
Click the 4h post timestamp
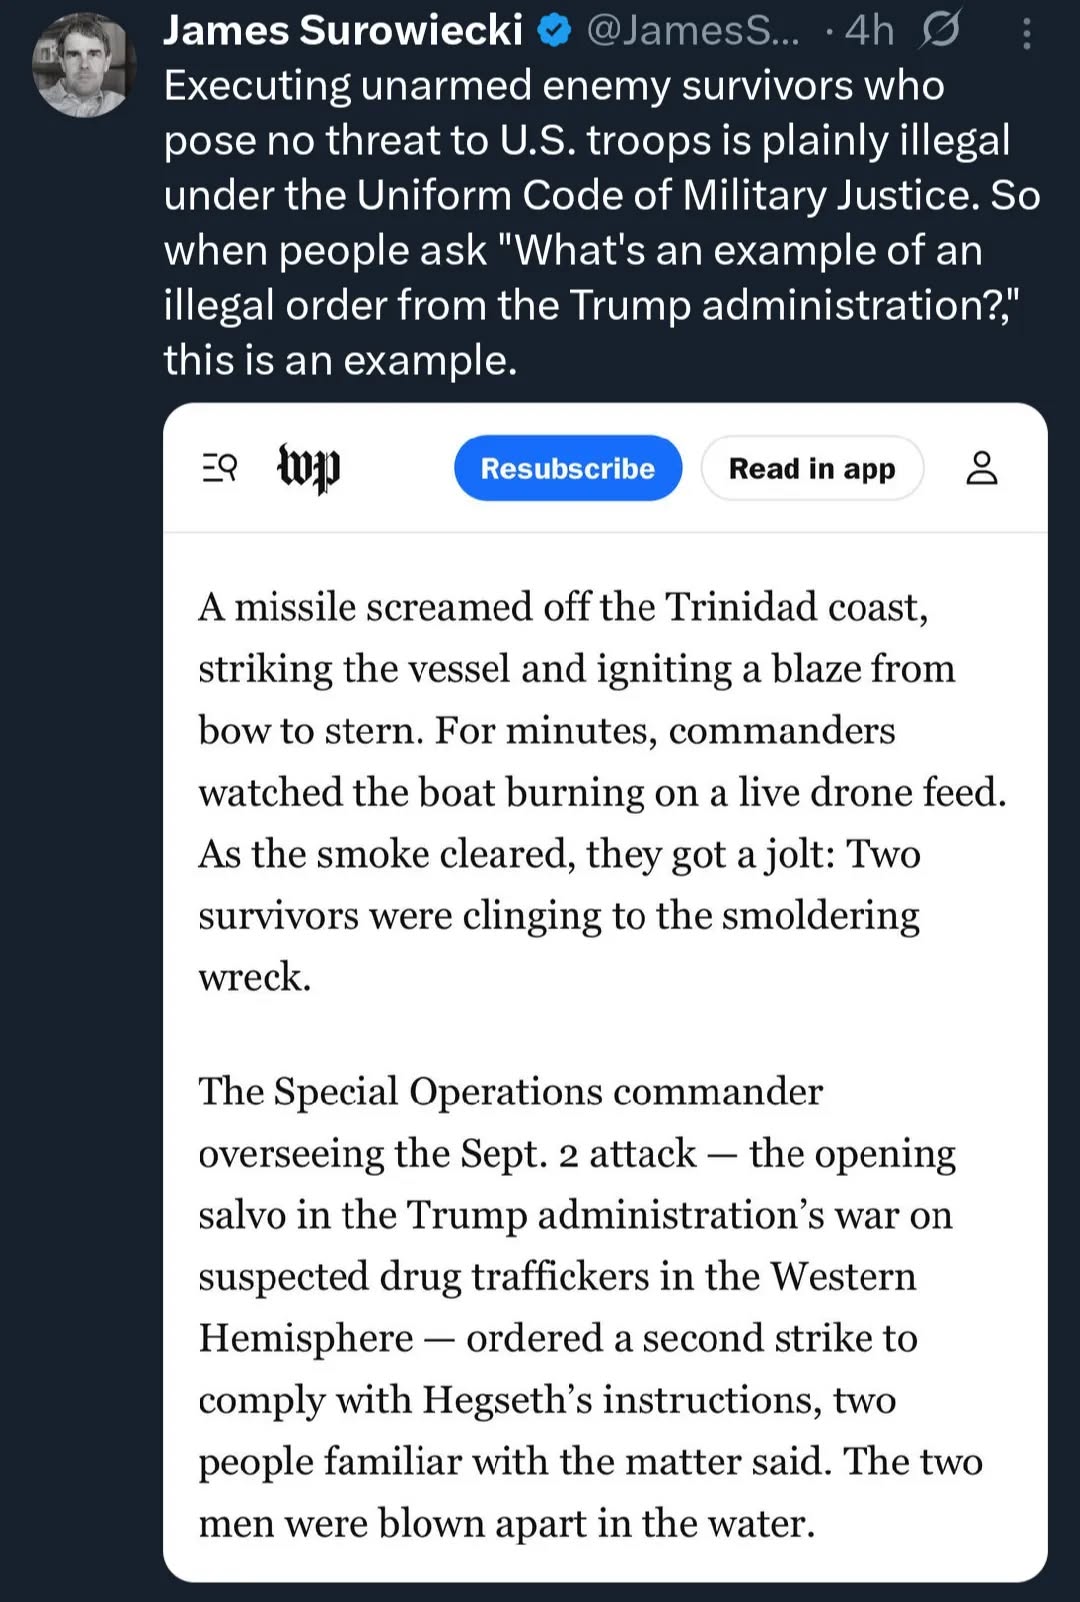(x=869, y=31)
